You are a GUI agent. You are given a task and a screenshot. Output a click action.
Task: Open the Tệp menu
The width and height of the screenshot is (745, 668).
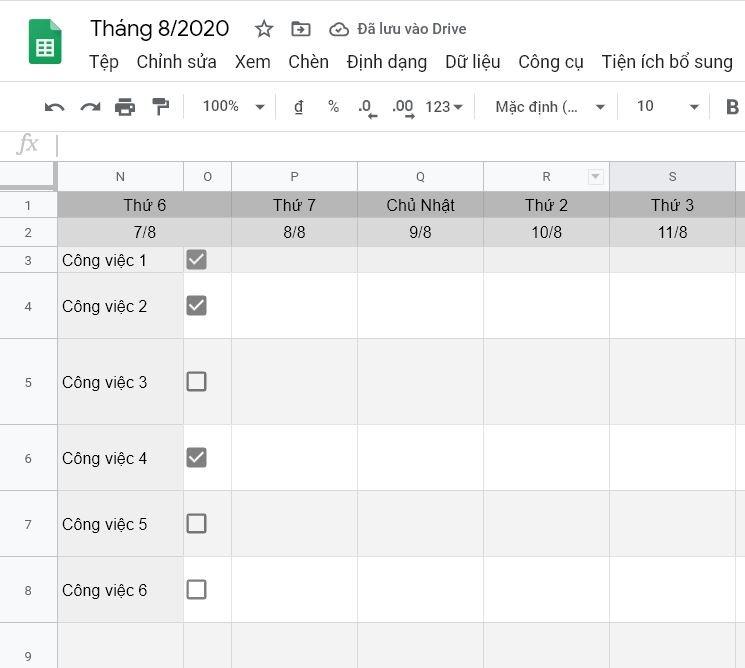point(104,62)
